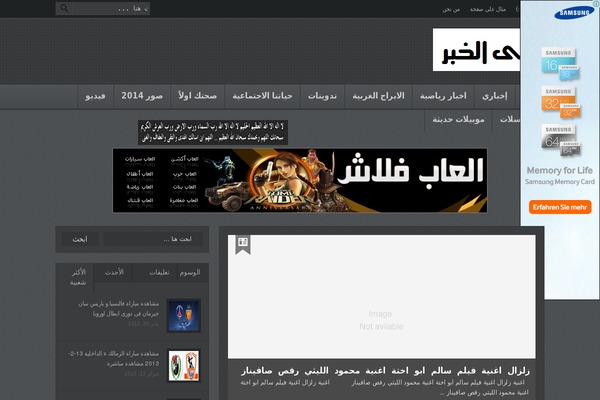The height and width of the screenshot is (400, 600).
Task: Focus the top bar search input field
Action: [x=109, y=8]
